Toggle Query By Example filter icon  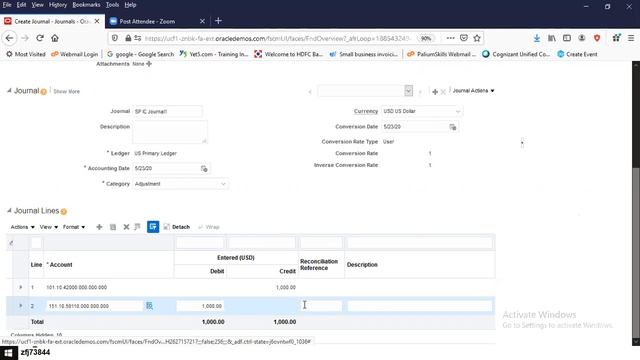(153, 227)
